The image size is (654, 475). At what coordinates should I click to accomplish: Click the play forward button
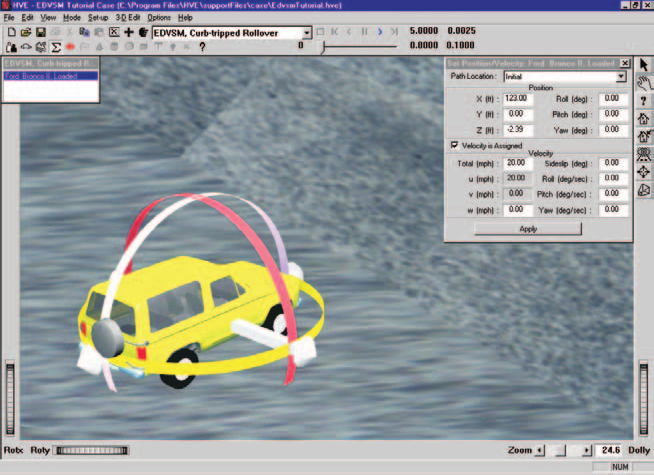(x=380, y=32)
